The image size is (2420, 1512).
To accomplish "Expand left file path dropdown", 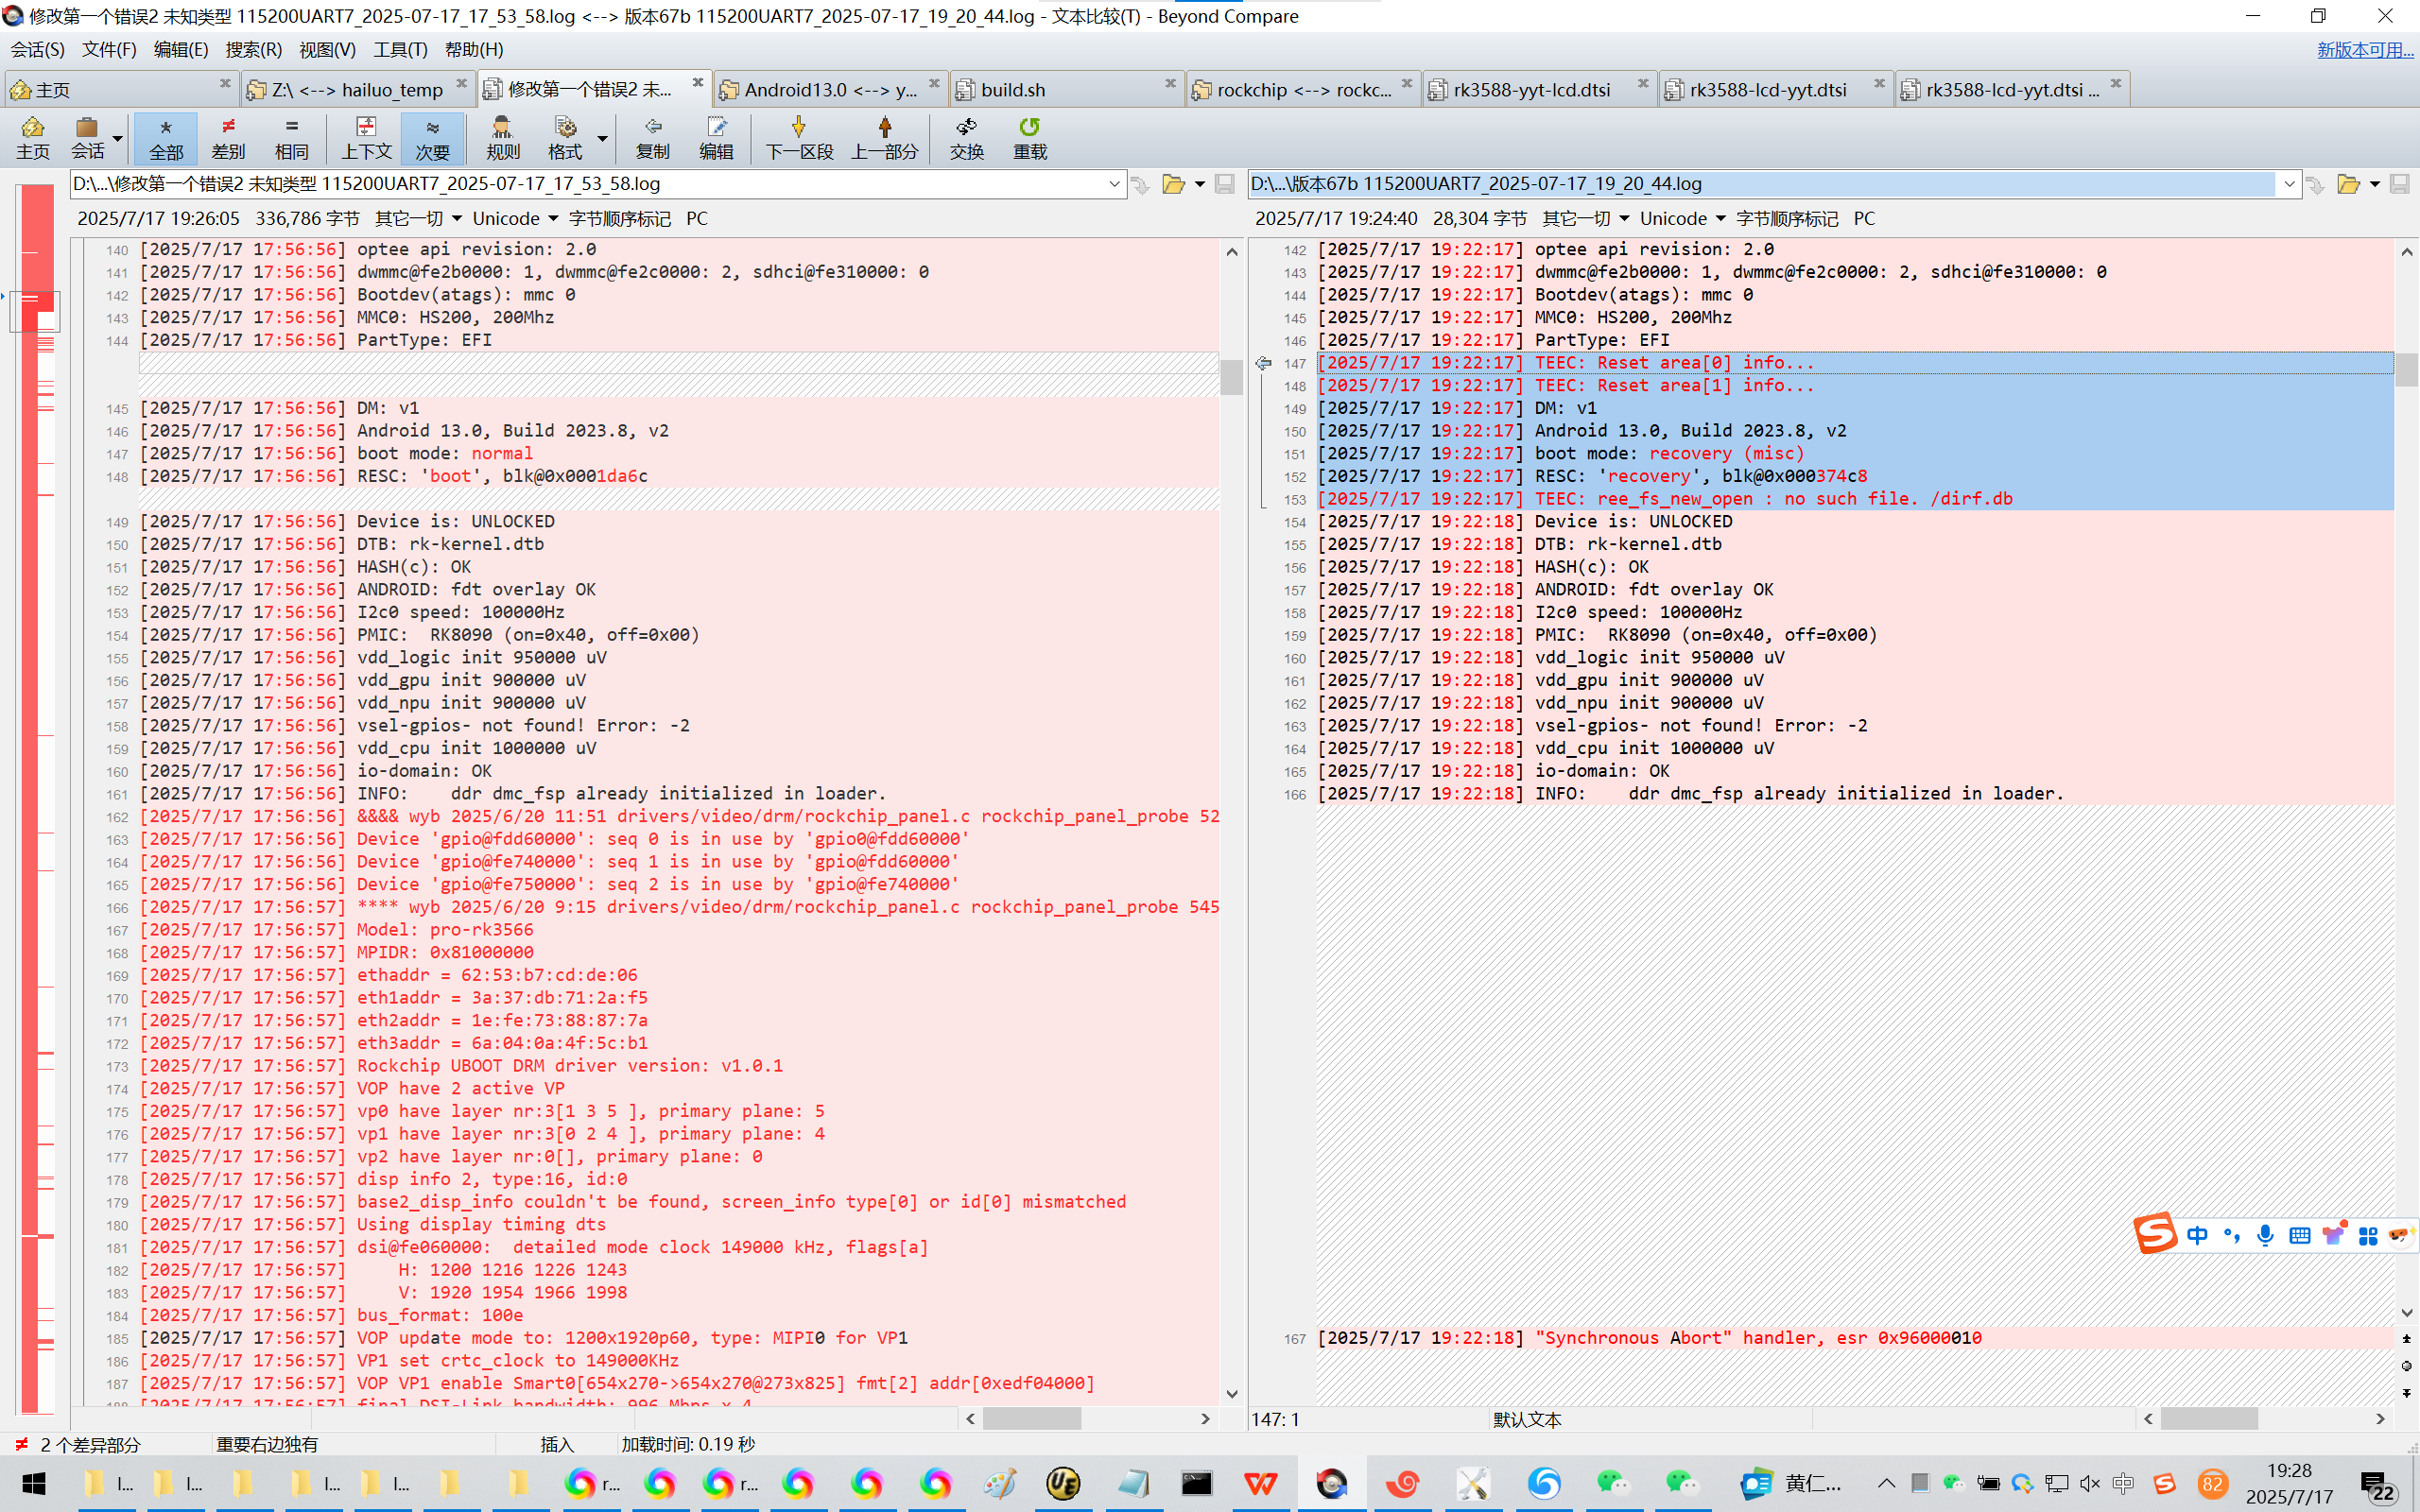I will coord(1113,184).
